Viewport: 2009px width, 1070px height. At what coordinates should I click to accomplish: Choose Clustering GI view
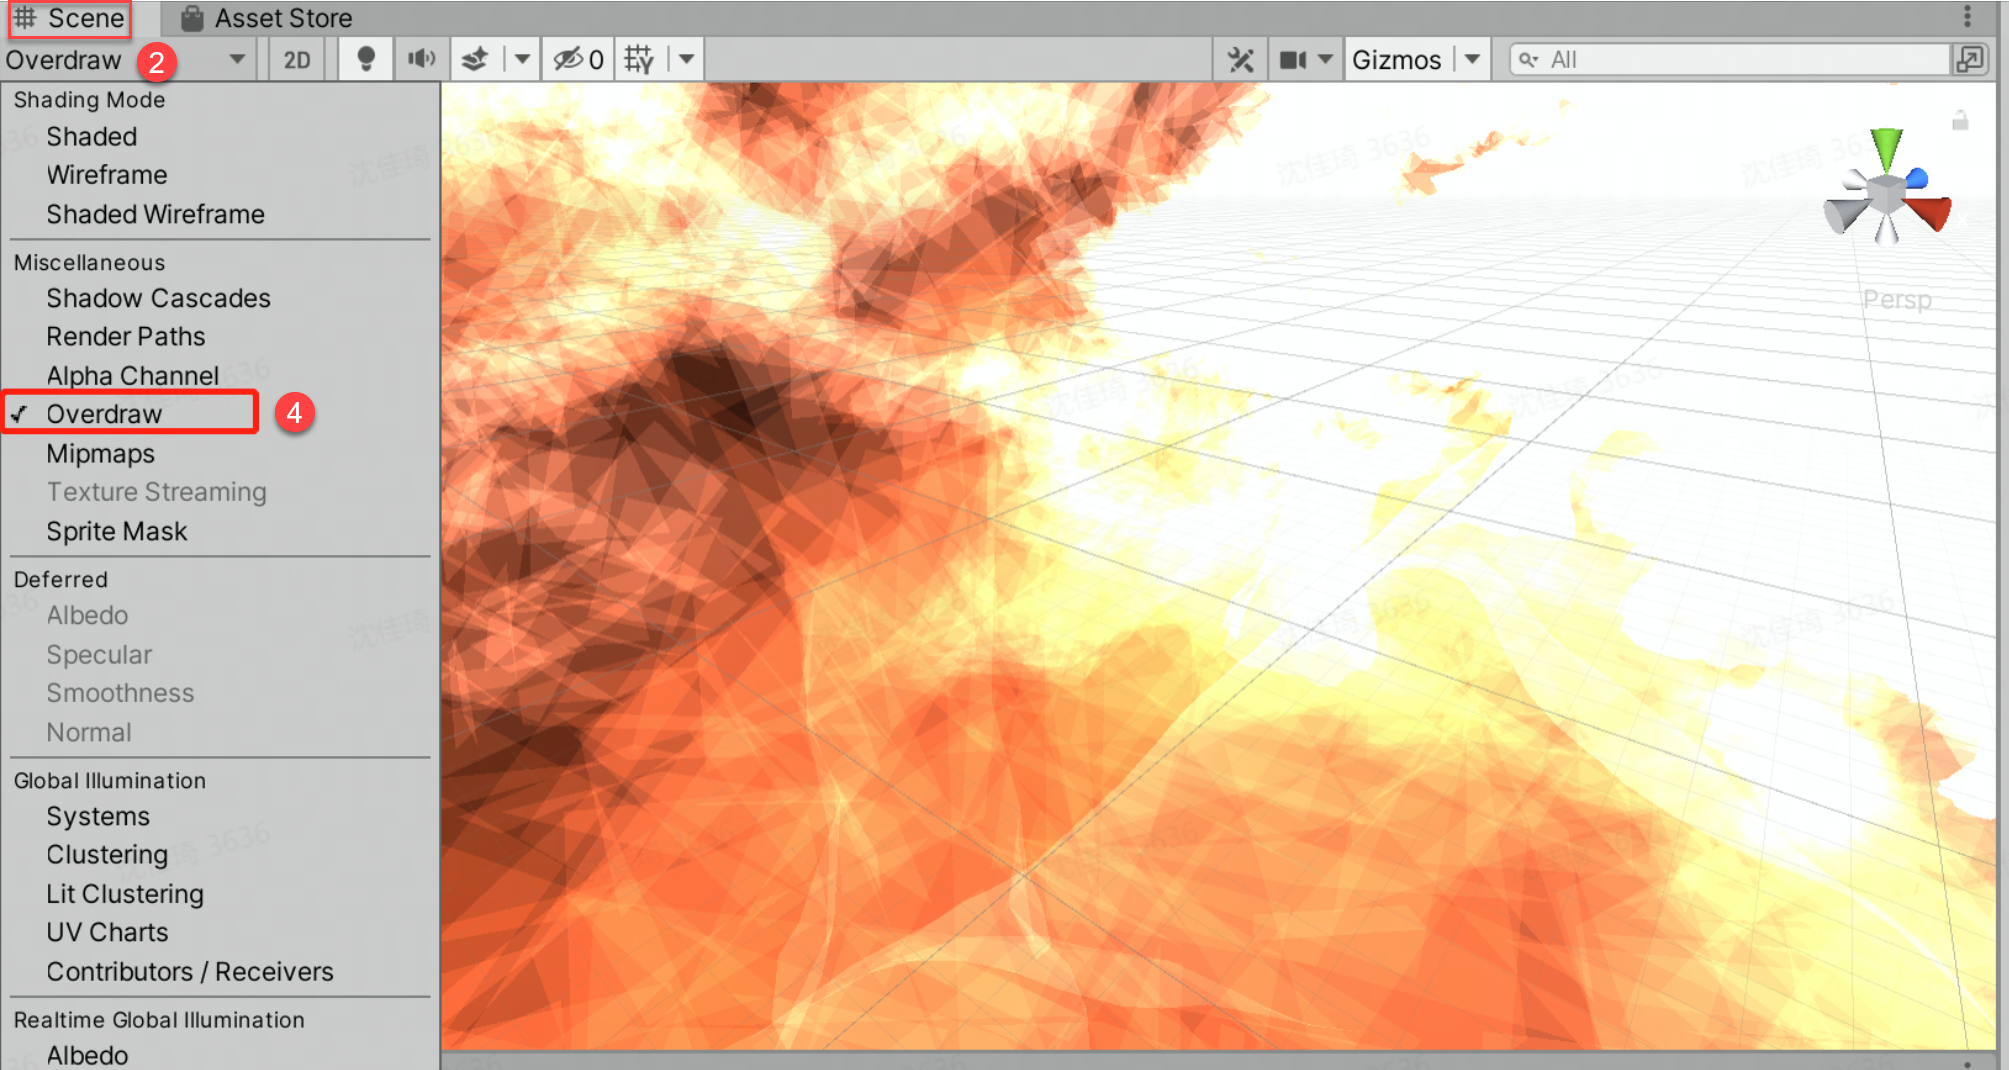[x=106, y=854]
